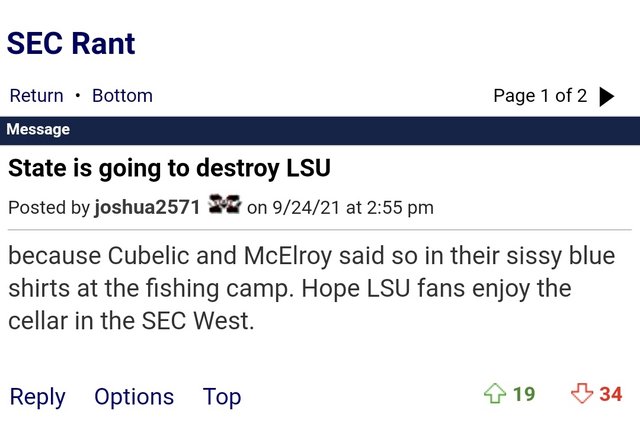The image size is (640, 430).
Task: Click the red downvote count 34
Action: [611, 394]
